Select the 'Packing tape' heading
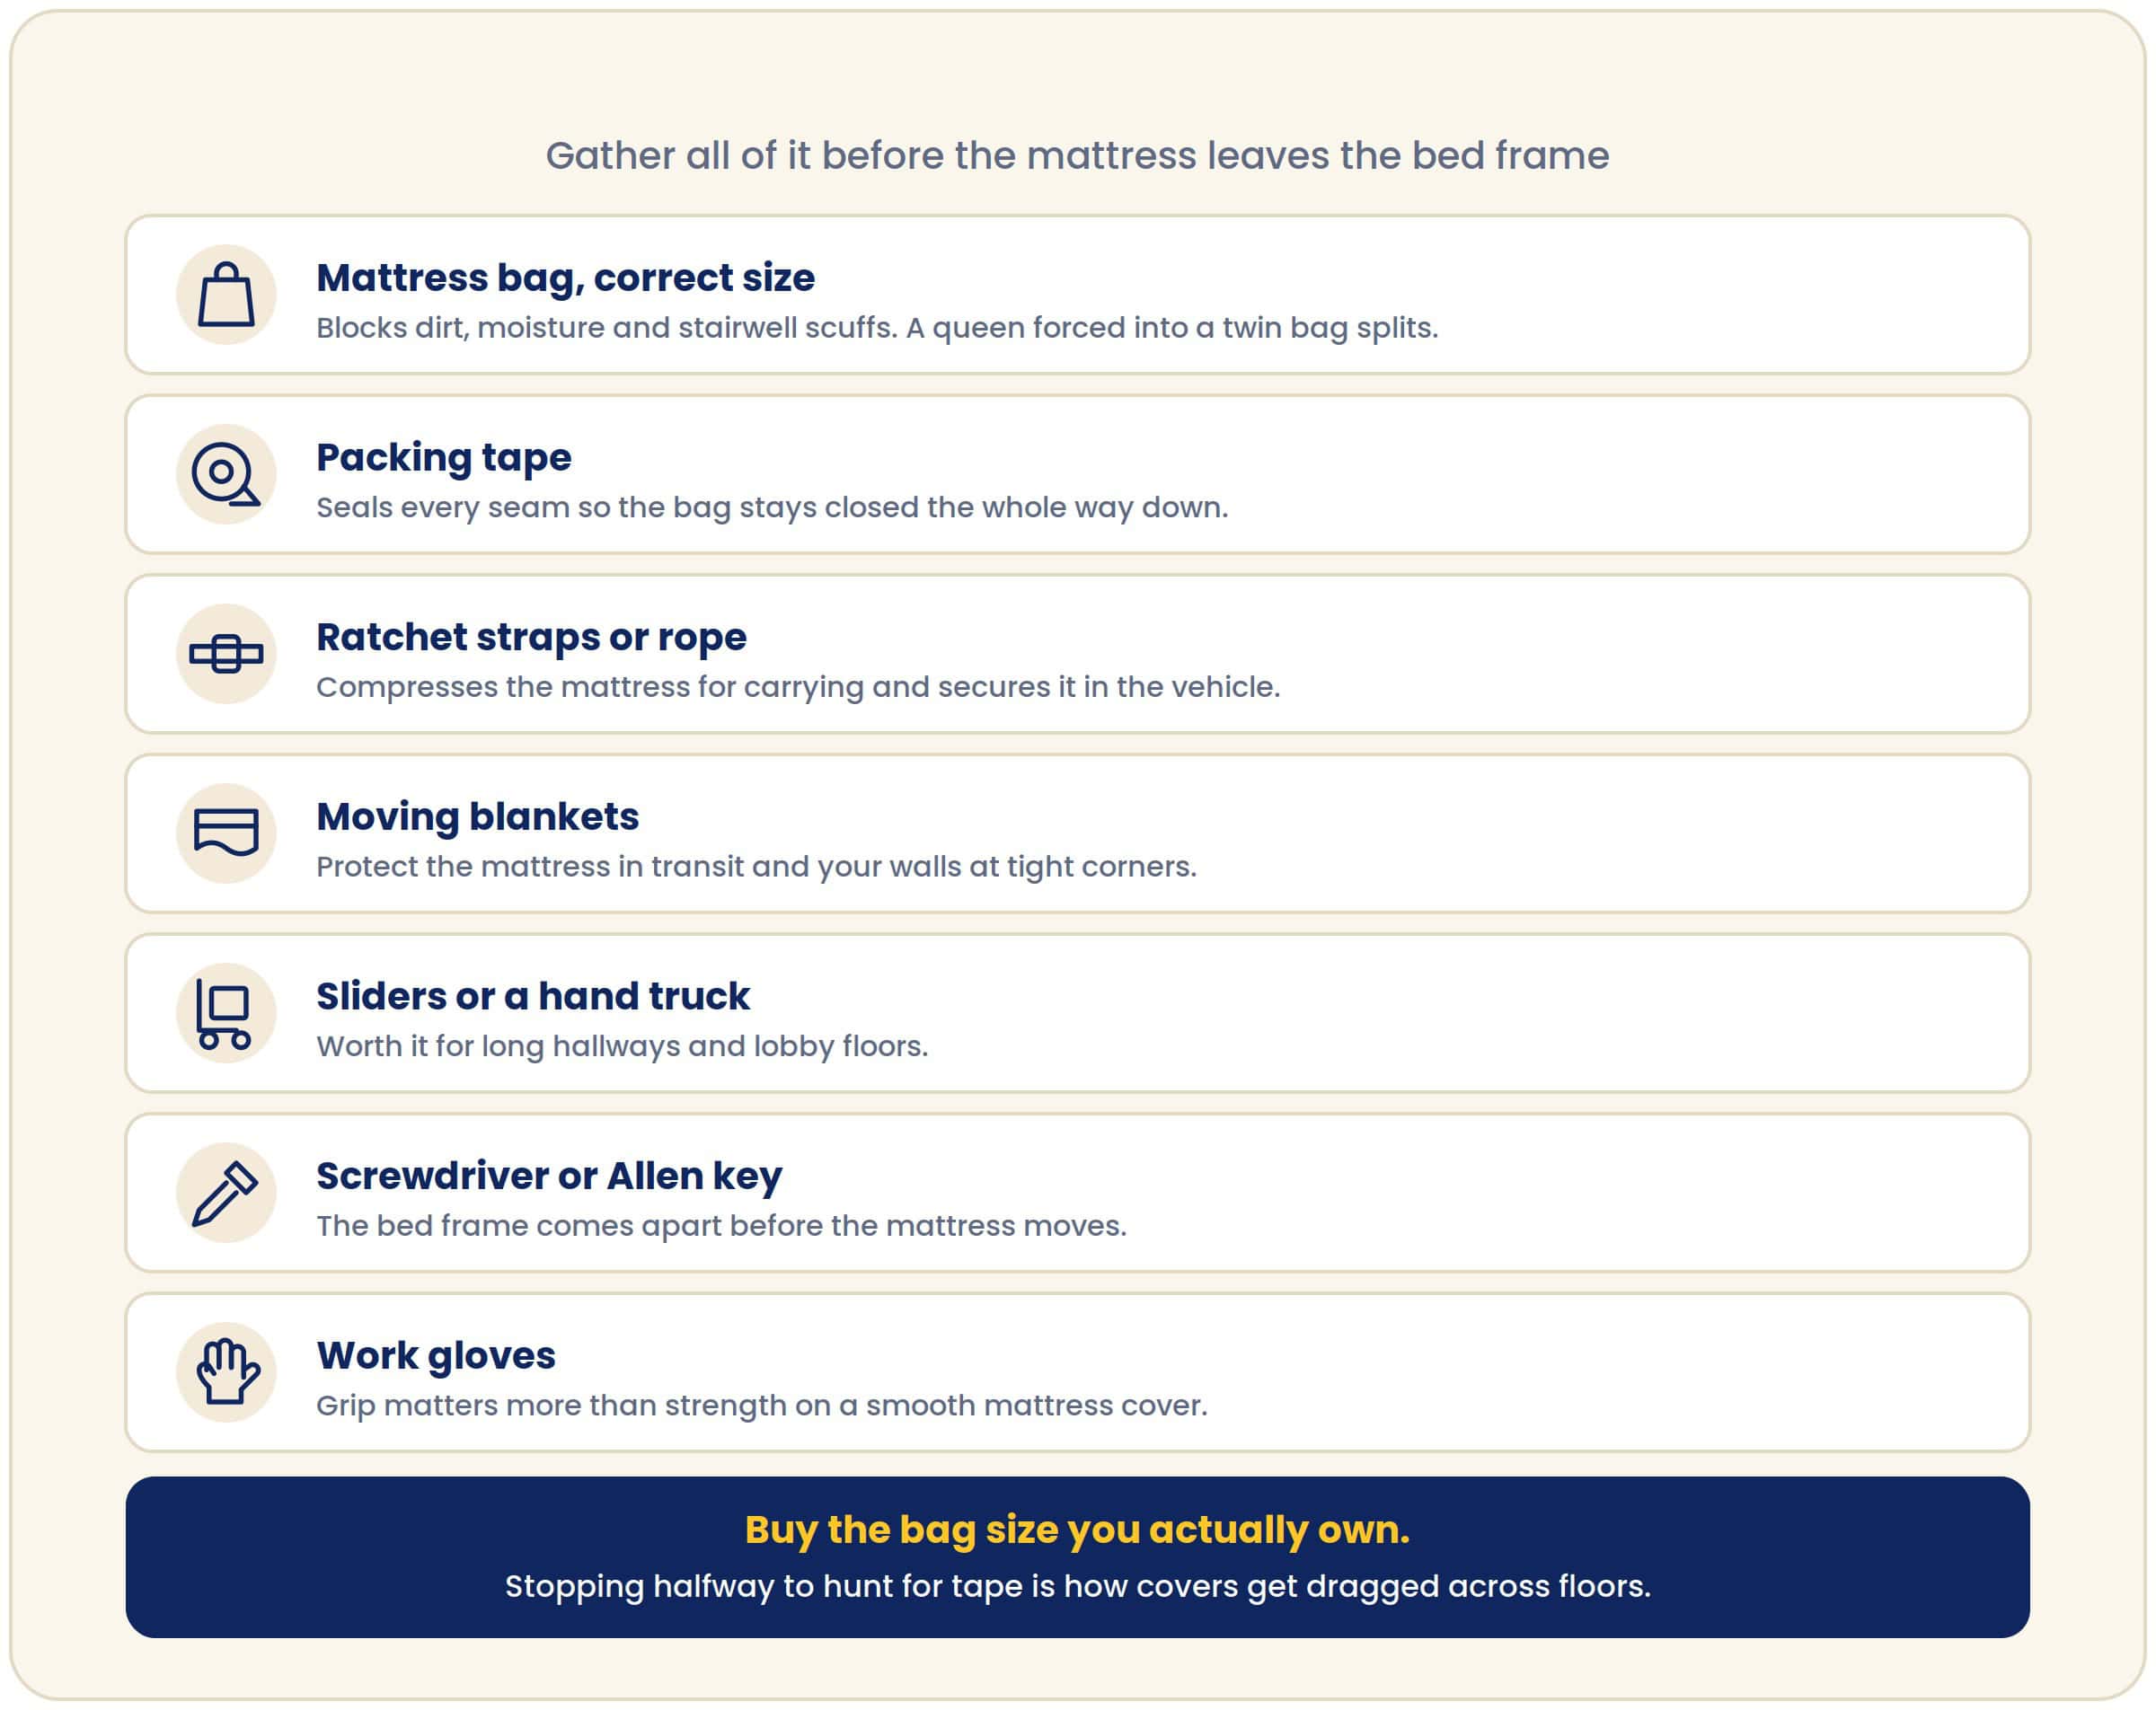Viewport: 2156px width, 1710px height. point(444,458)
